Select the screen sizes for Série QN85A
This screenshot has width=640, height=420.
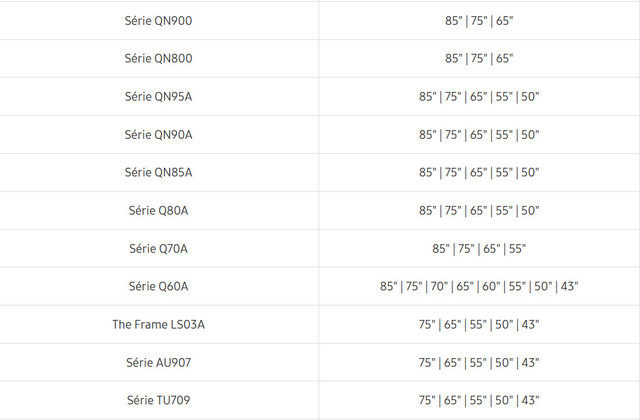point(479,172)
